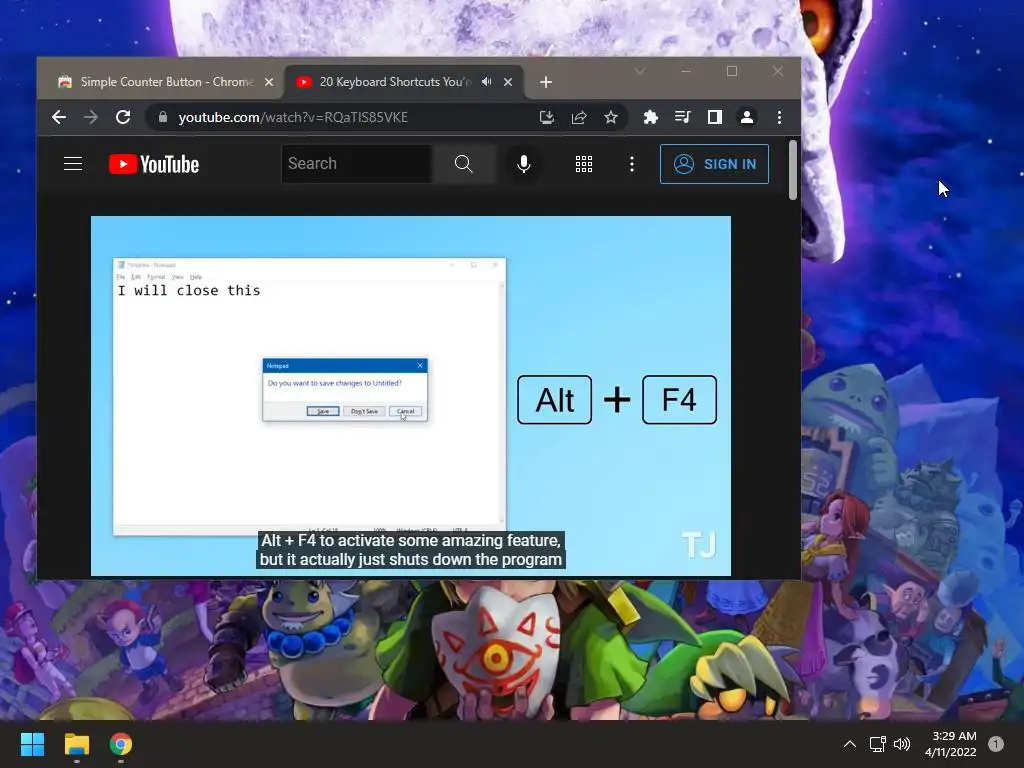
Task: Click the YouTube search magnifier button
Action: coord(464,163)
